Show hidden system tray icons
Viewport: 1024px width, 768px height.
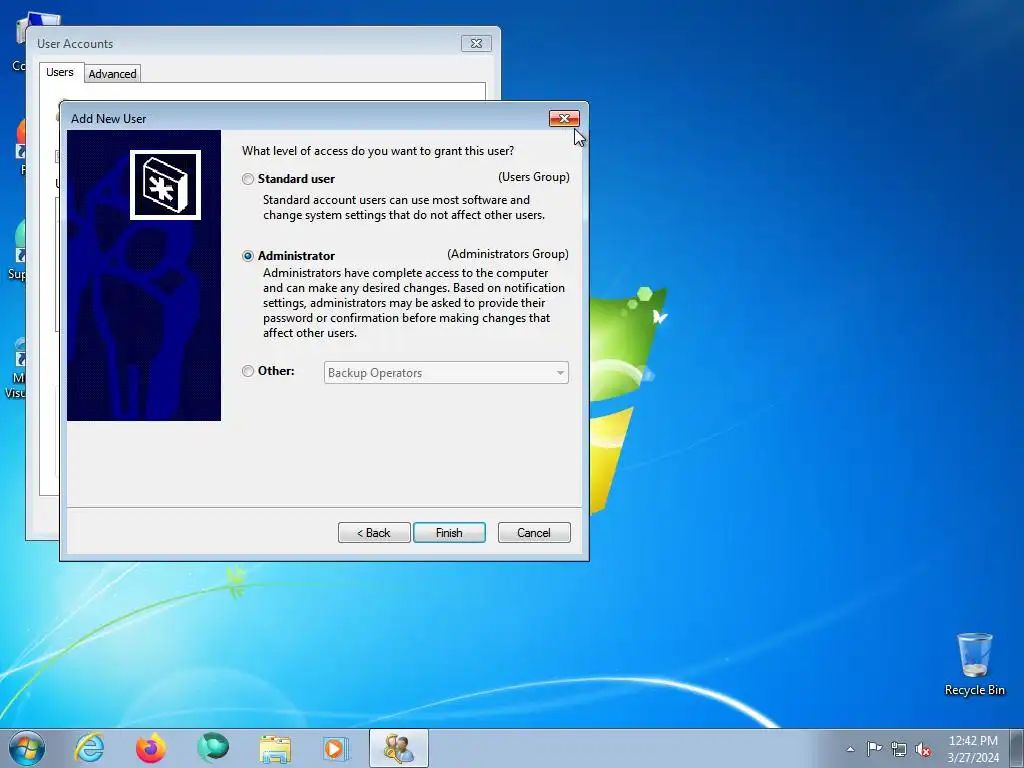click(x=850, y=749)
